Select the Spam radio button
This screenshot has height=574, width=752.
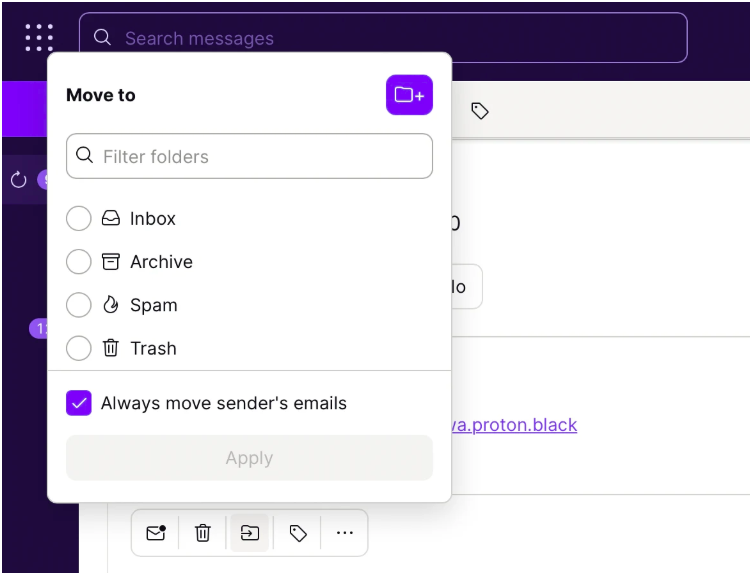79,305
